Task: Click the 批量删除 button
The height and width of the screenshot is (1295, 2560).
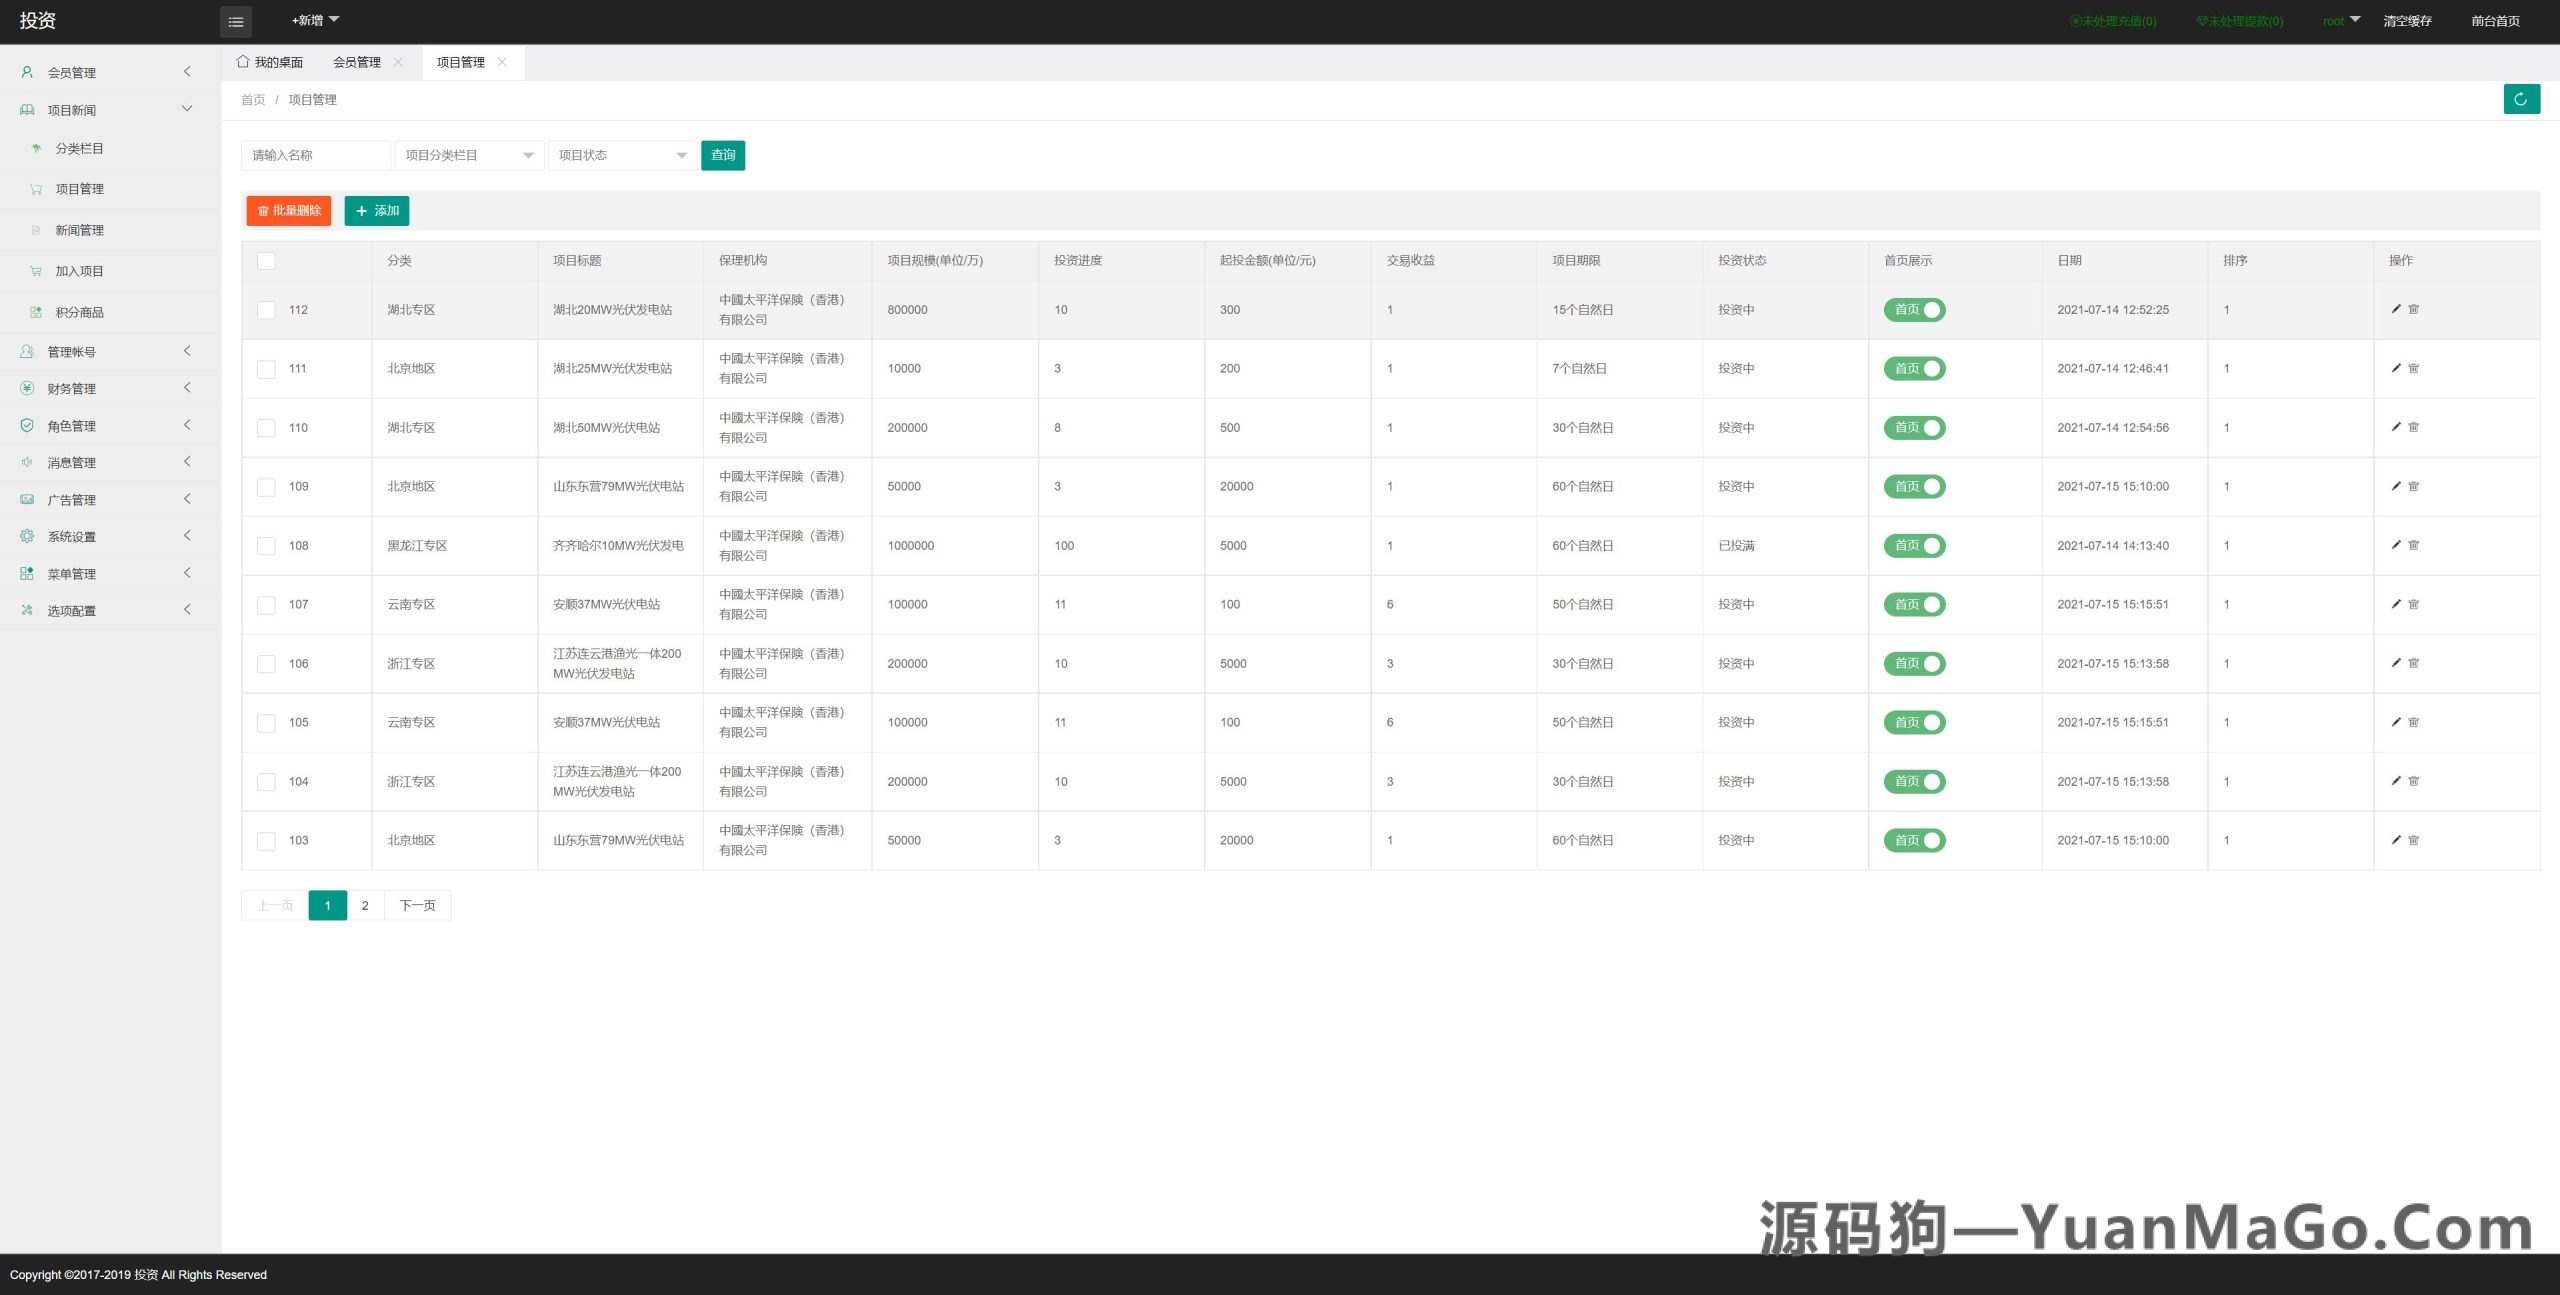Action: point(289,211)
